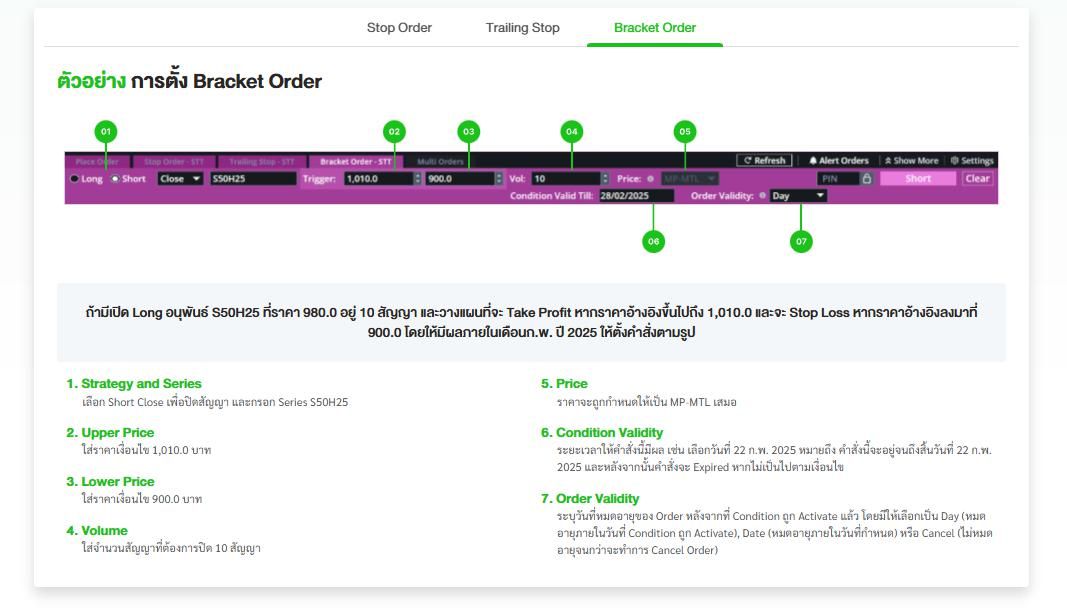Adjust the Vol stepper arrows
Screen dimensions: 1067x611
(x=605, y=179)
